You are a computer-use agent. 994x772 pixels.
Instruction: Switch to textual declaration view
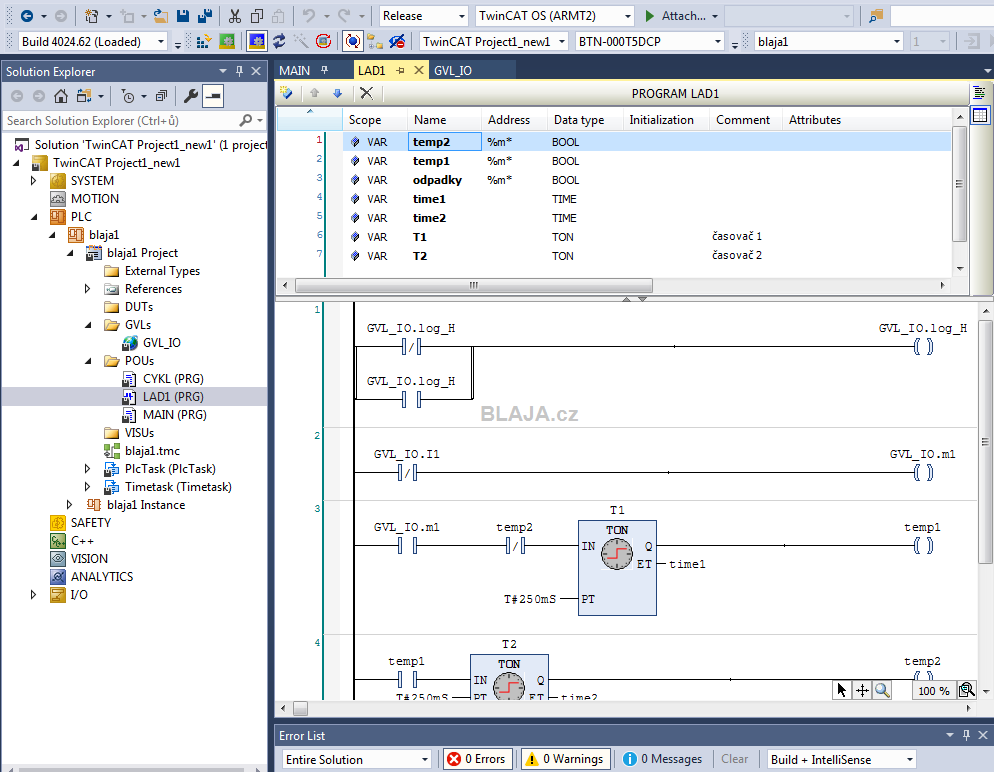980,93
